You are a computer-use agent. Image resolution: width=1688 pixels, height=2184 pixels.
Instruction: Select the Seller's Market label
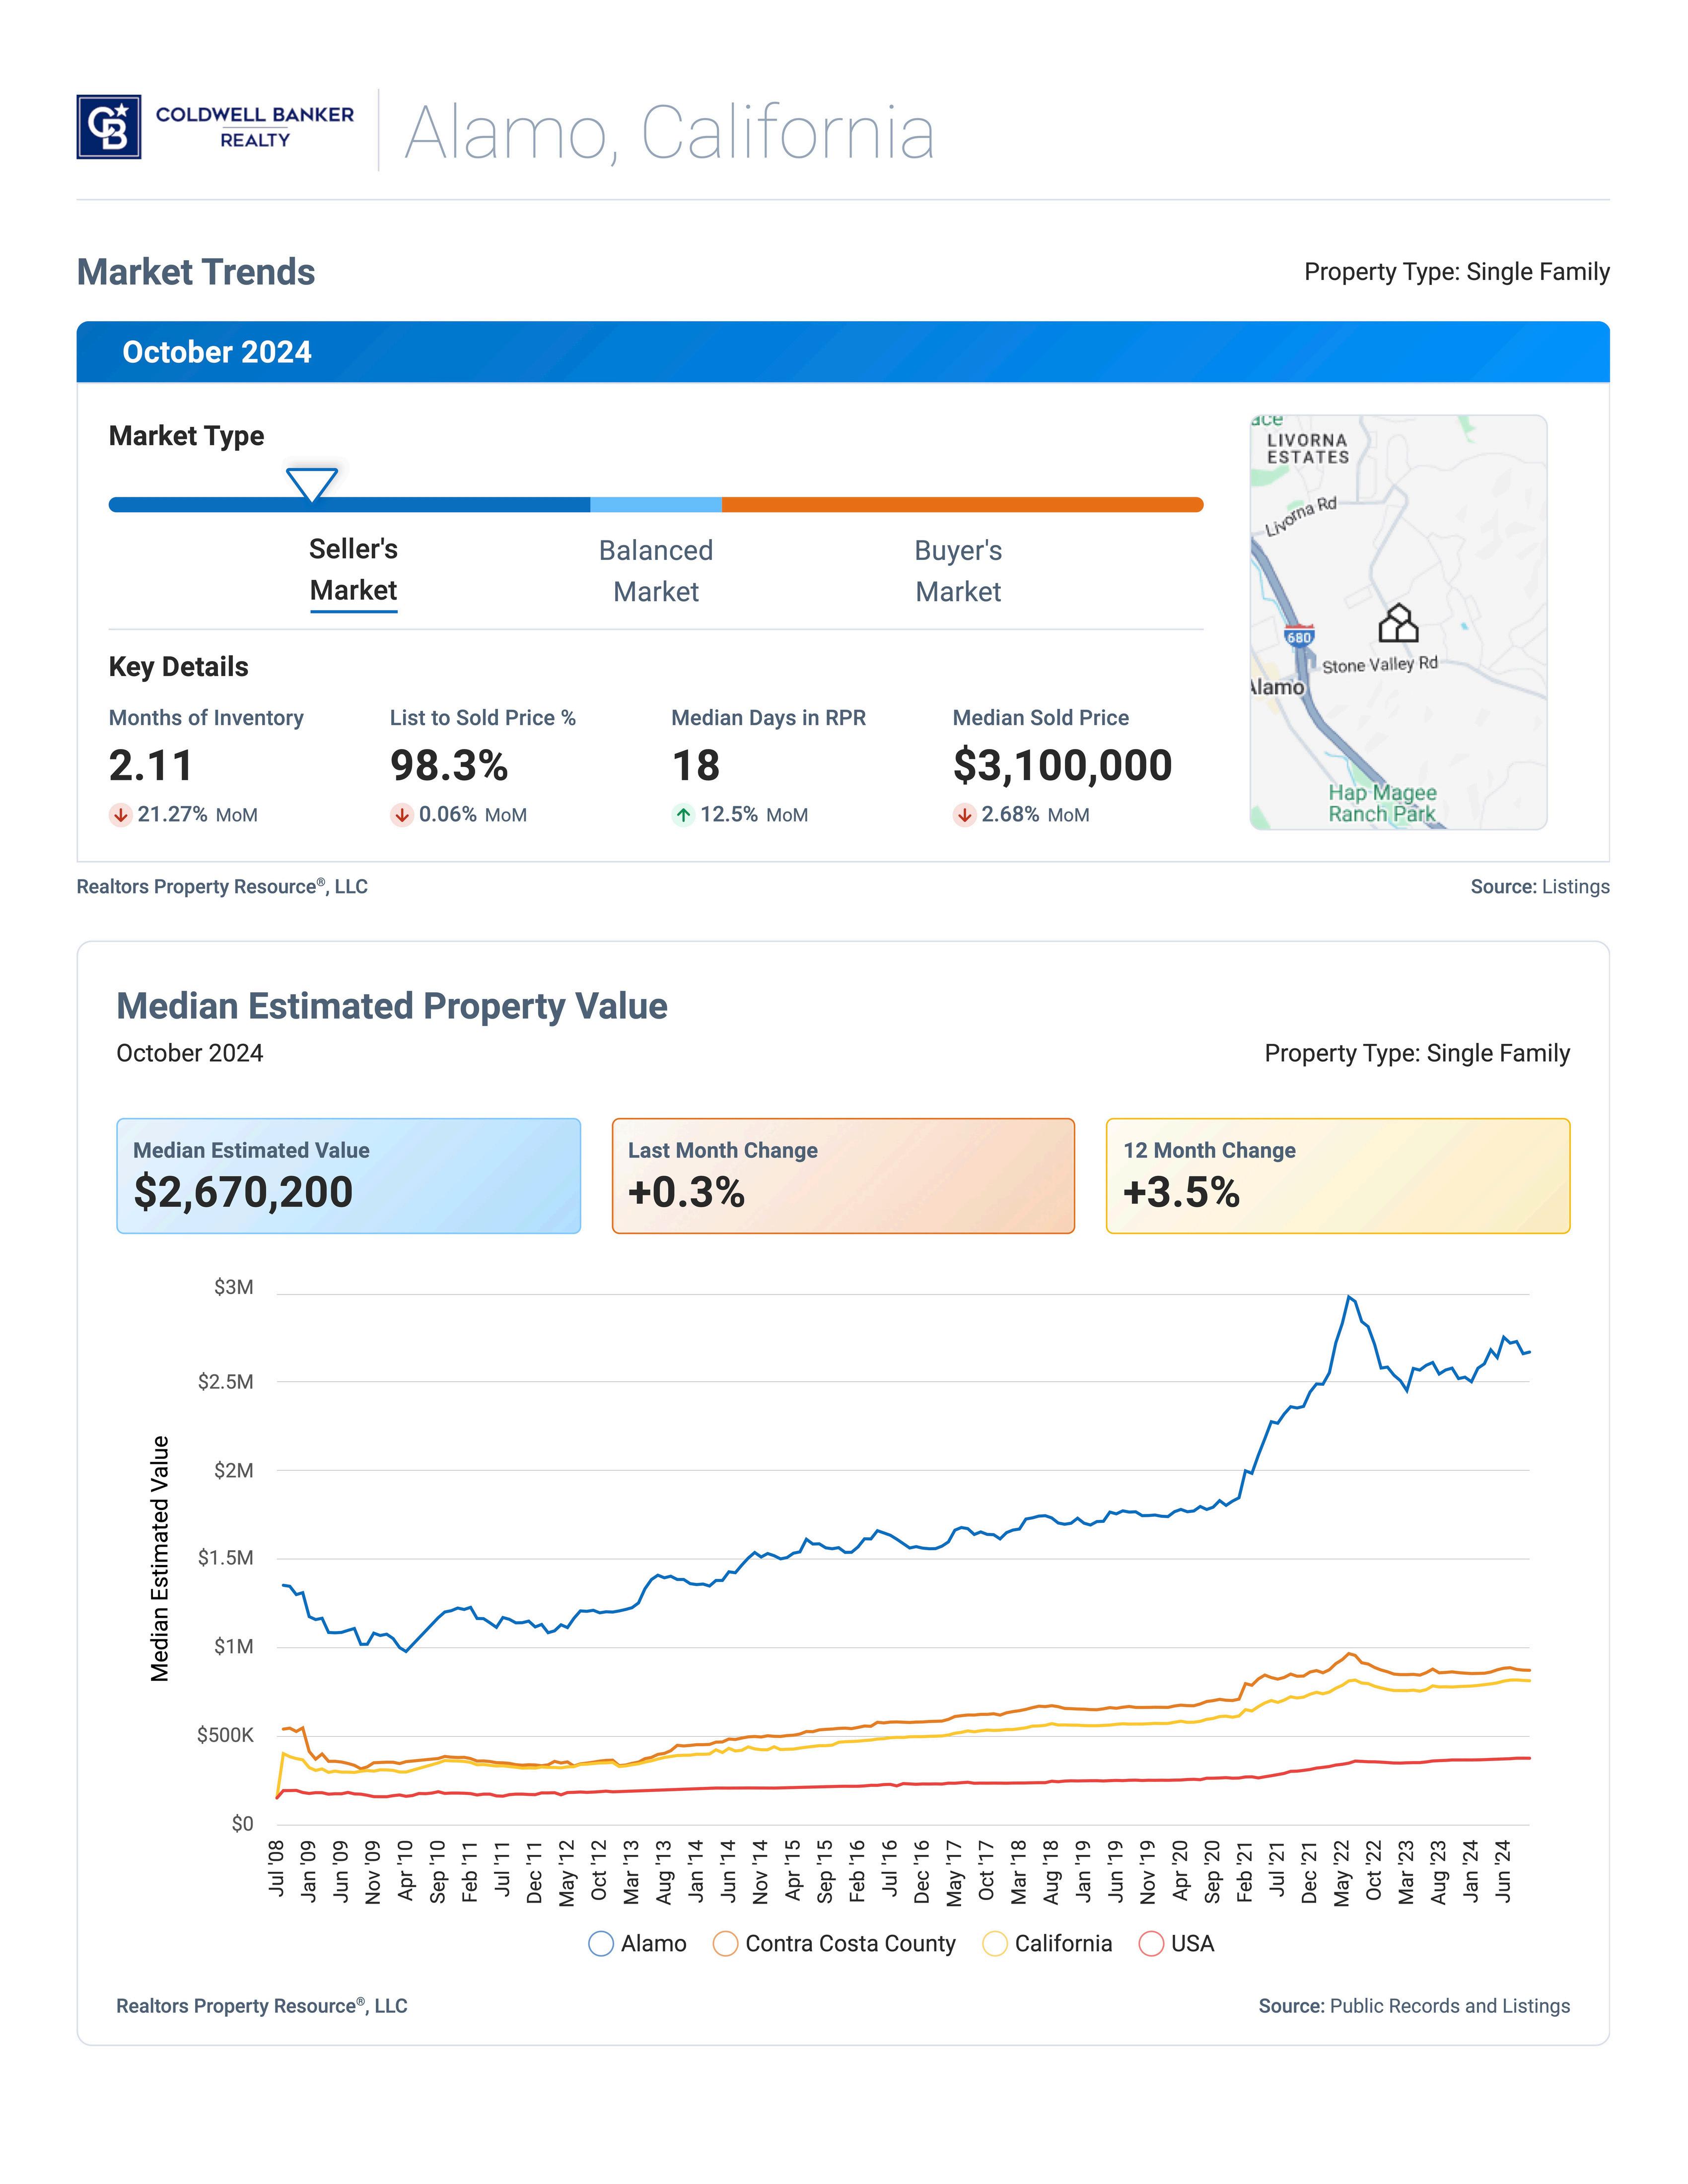tap(353, 570)
